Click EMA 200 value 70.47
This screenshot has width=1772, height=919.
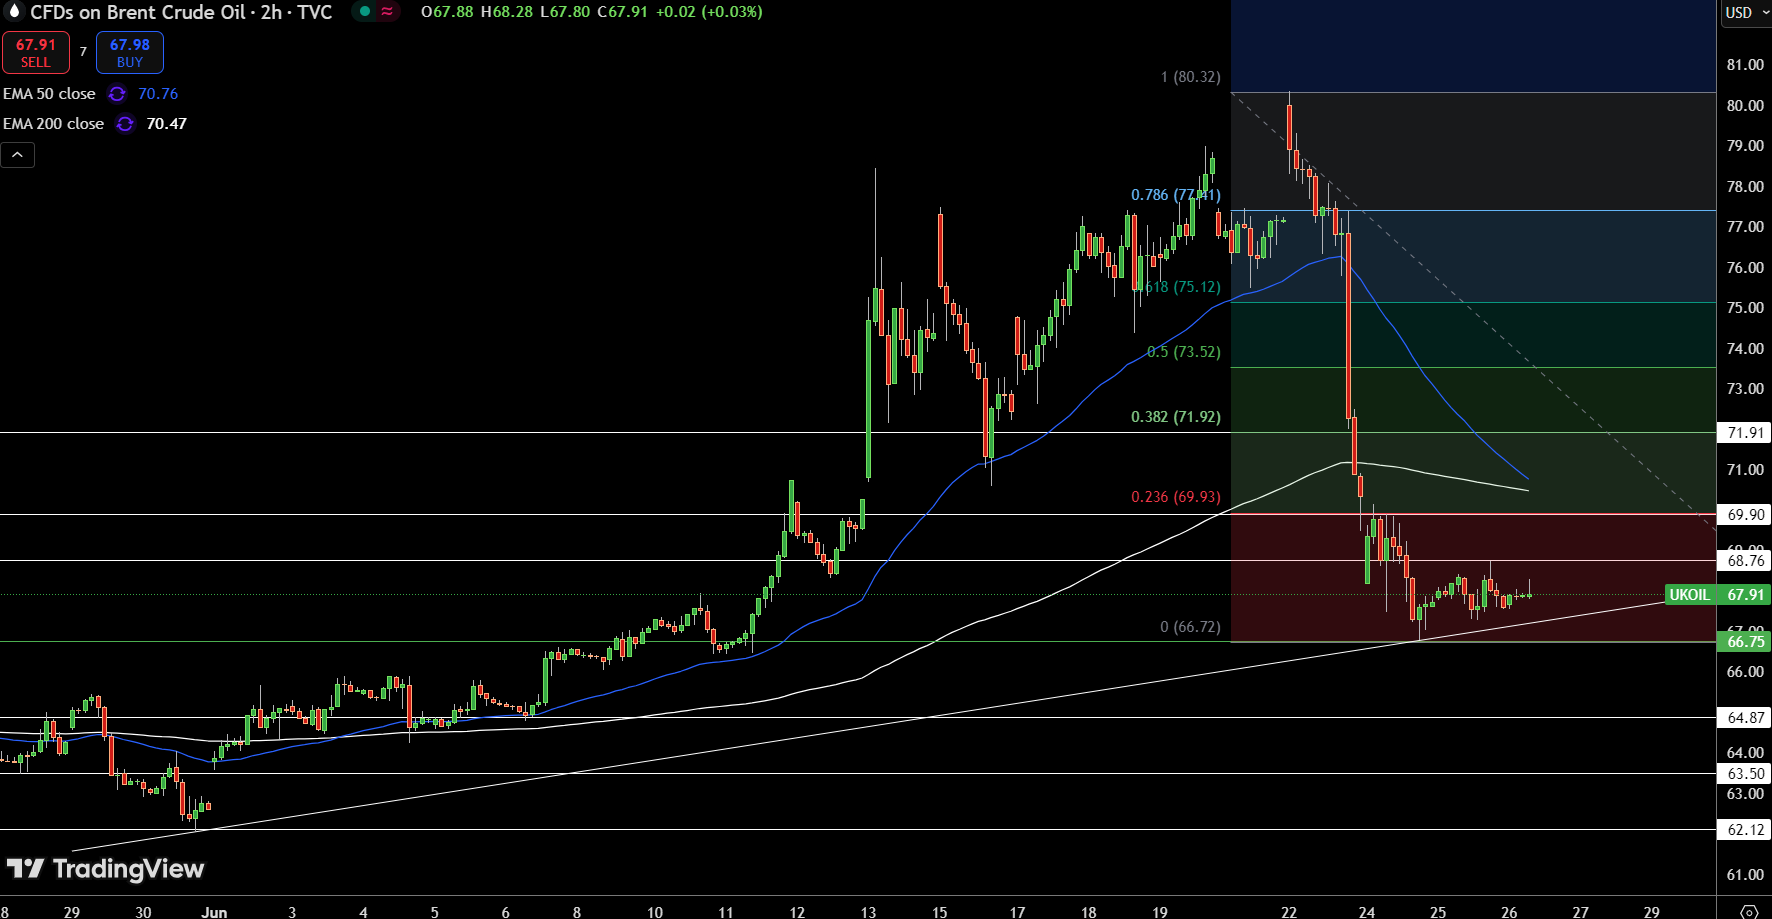[166, 124]
